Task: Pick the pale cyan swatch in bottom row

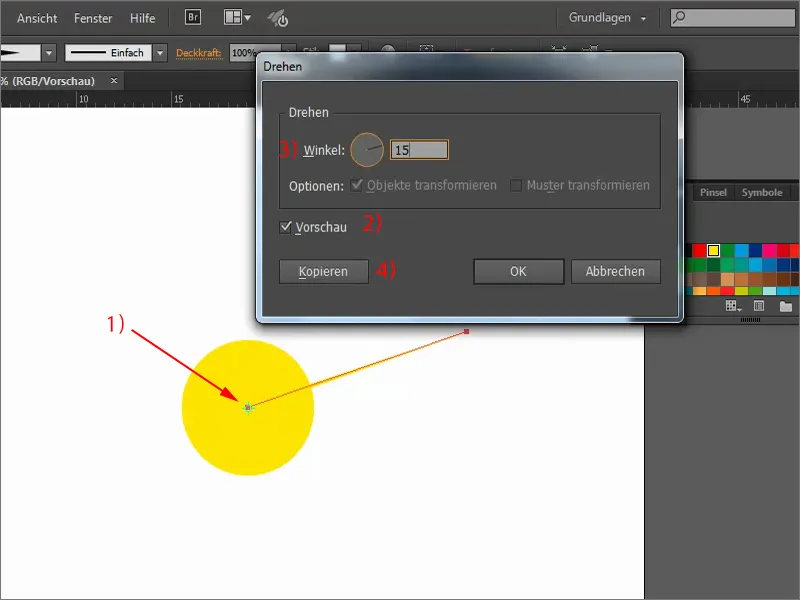Action: pos(769,291)
